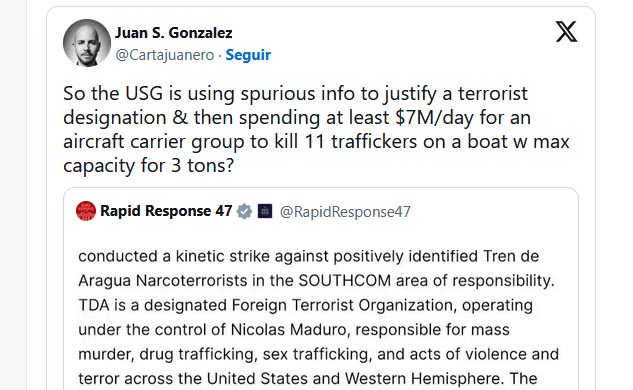
Task: Click quoted line mentioning SOUTHCOM area
Action: (316, 281)
